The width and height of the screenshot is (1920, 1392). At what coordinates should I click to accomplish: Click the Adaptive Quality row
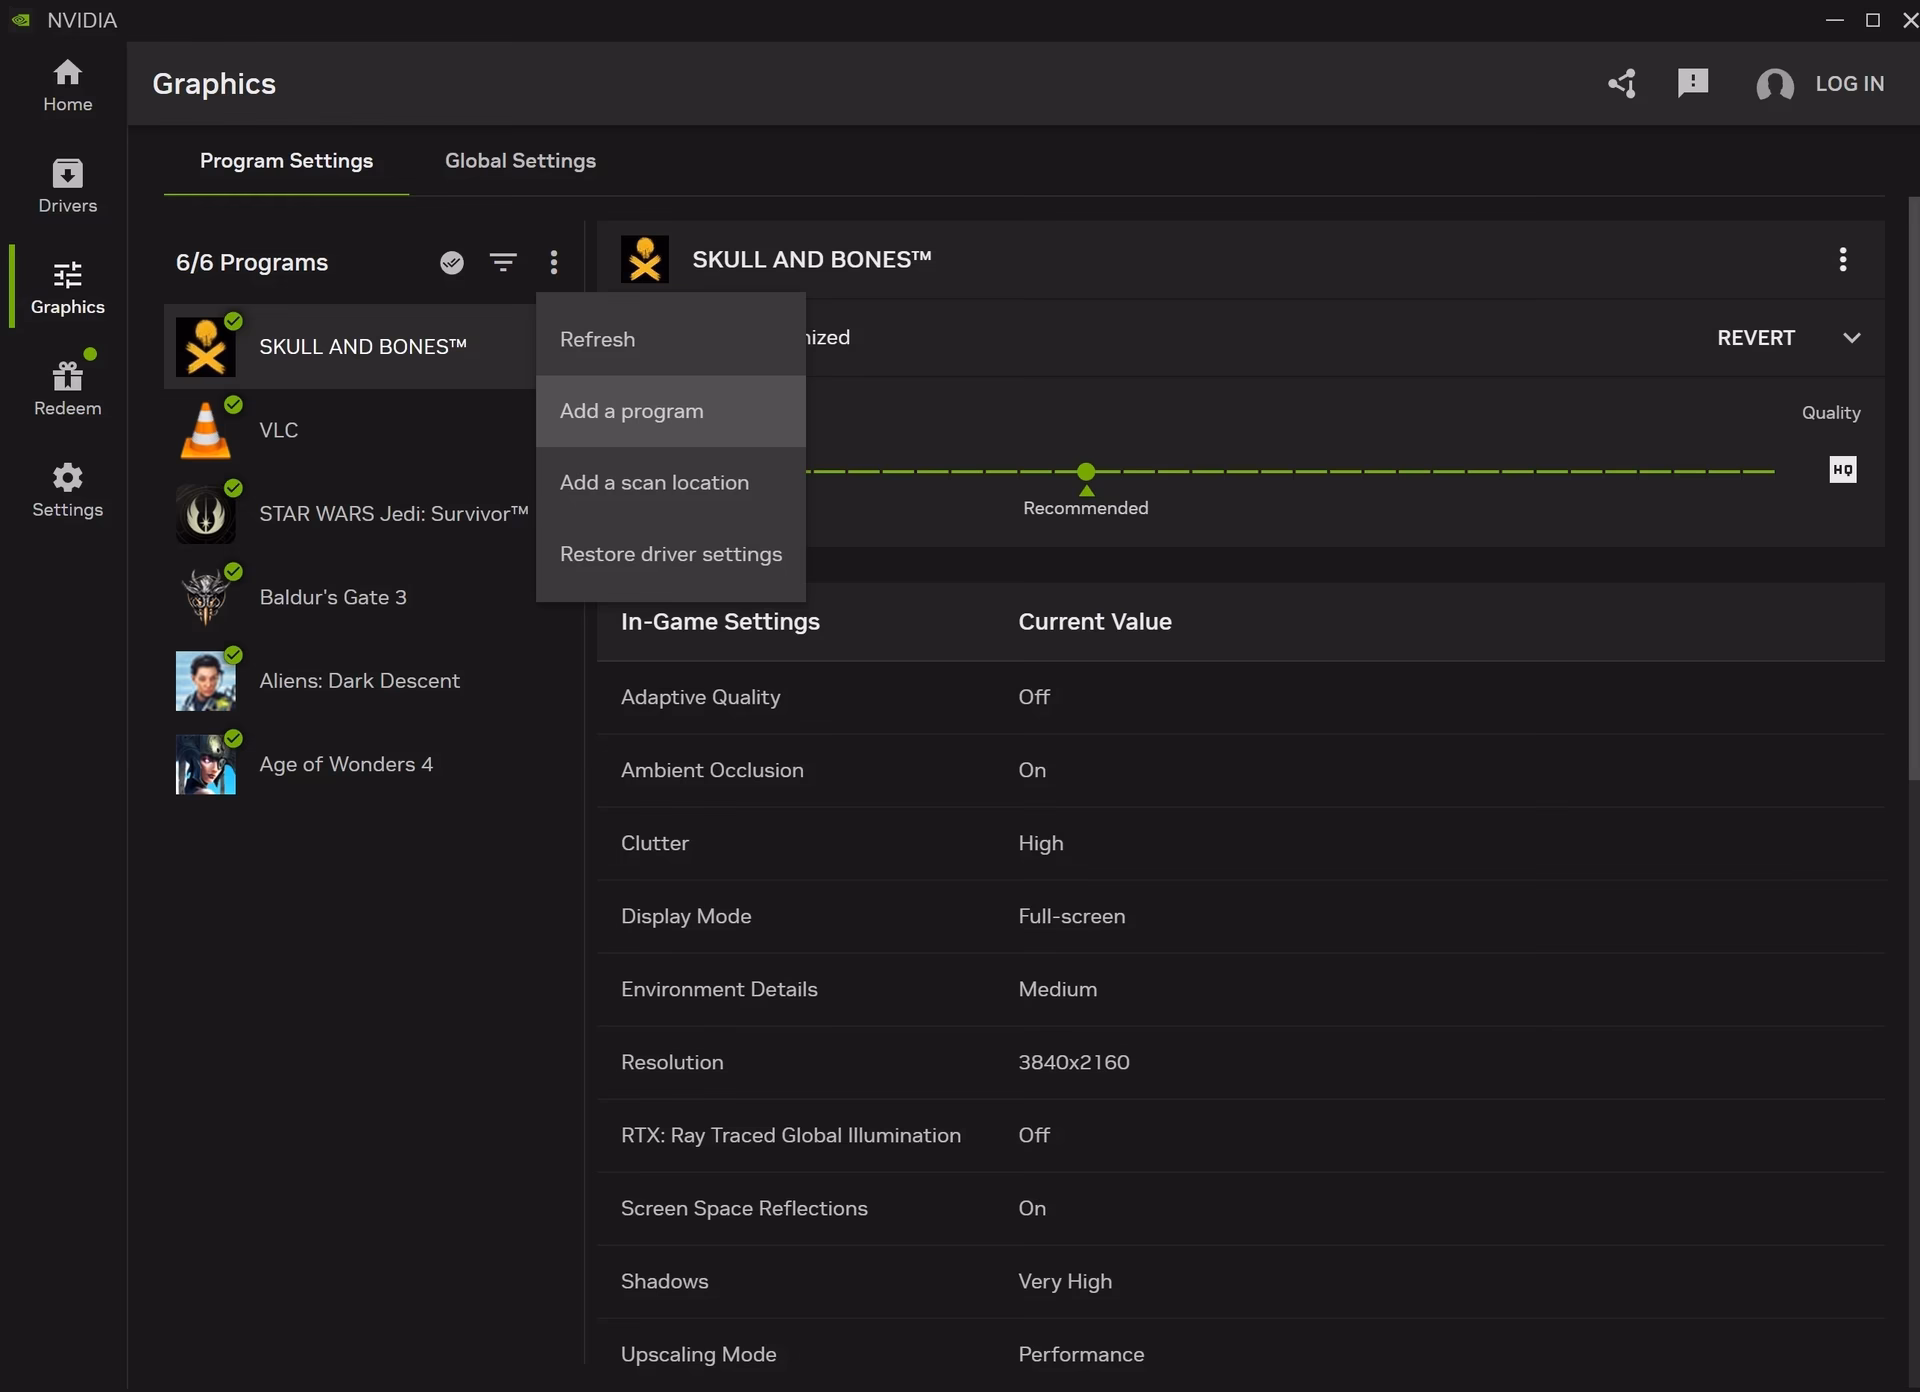1240,698
